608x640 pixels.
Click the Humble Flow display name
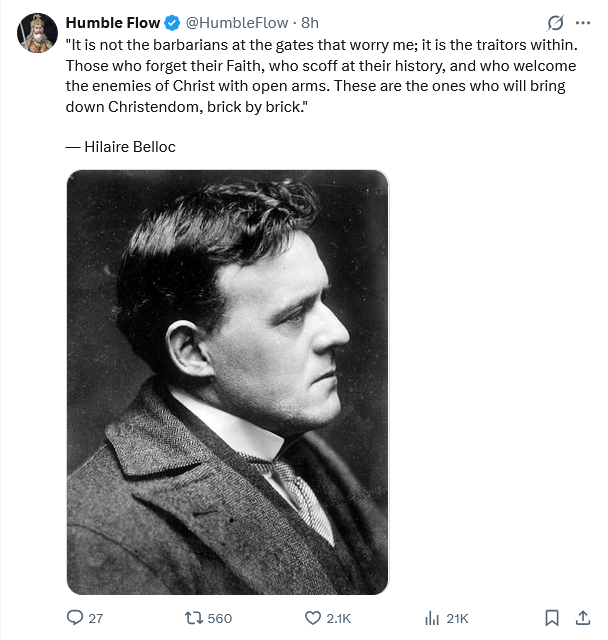pyautogui.click(x=113, y=23)
